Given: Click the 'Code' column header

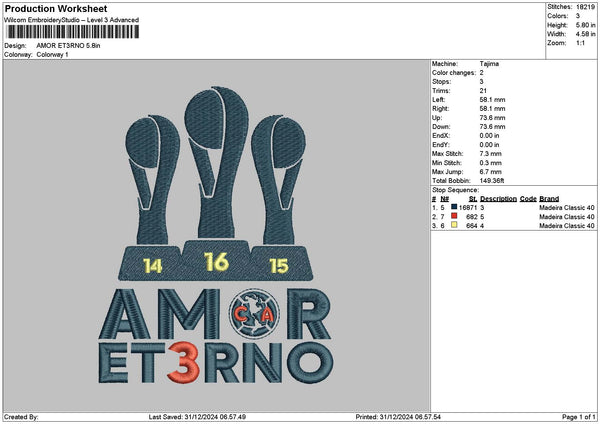Looking at the screenshot, I should 528,199.
